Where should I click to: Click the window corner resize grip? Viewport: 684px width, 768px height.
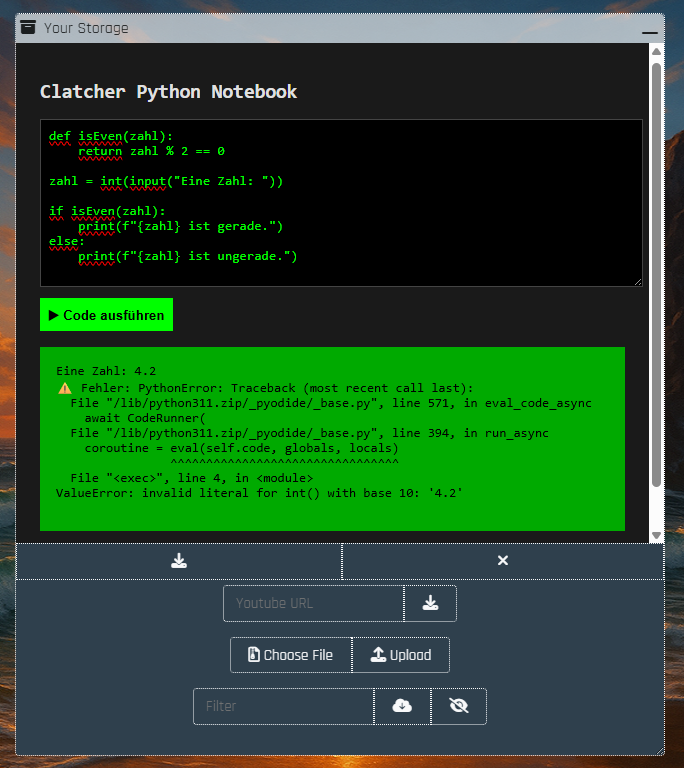point(660,751)
